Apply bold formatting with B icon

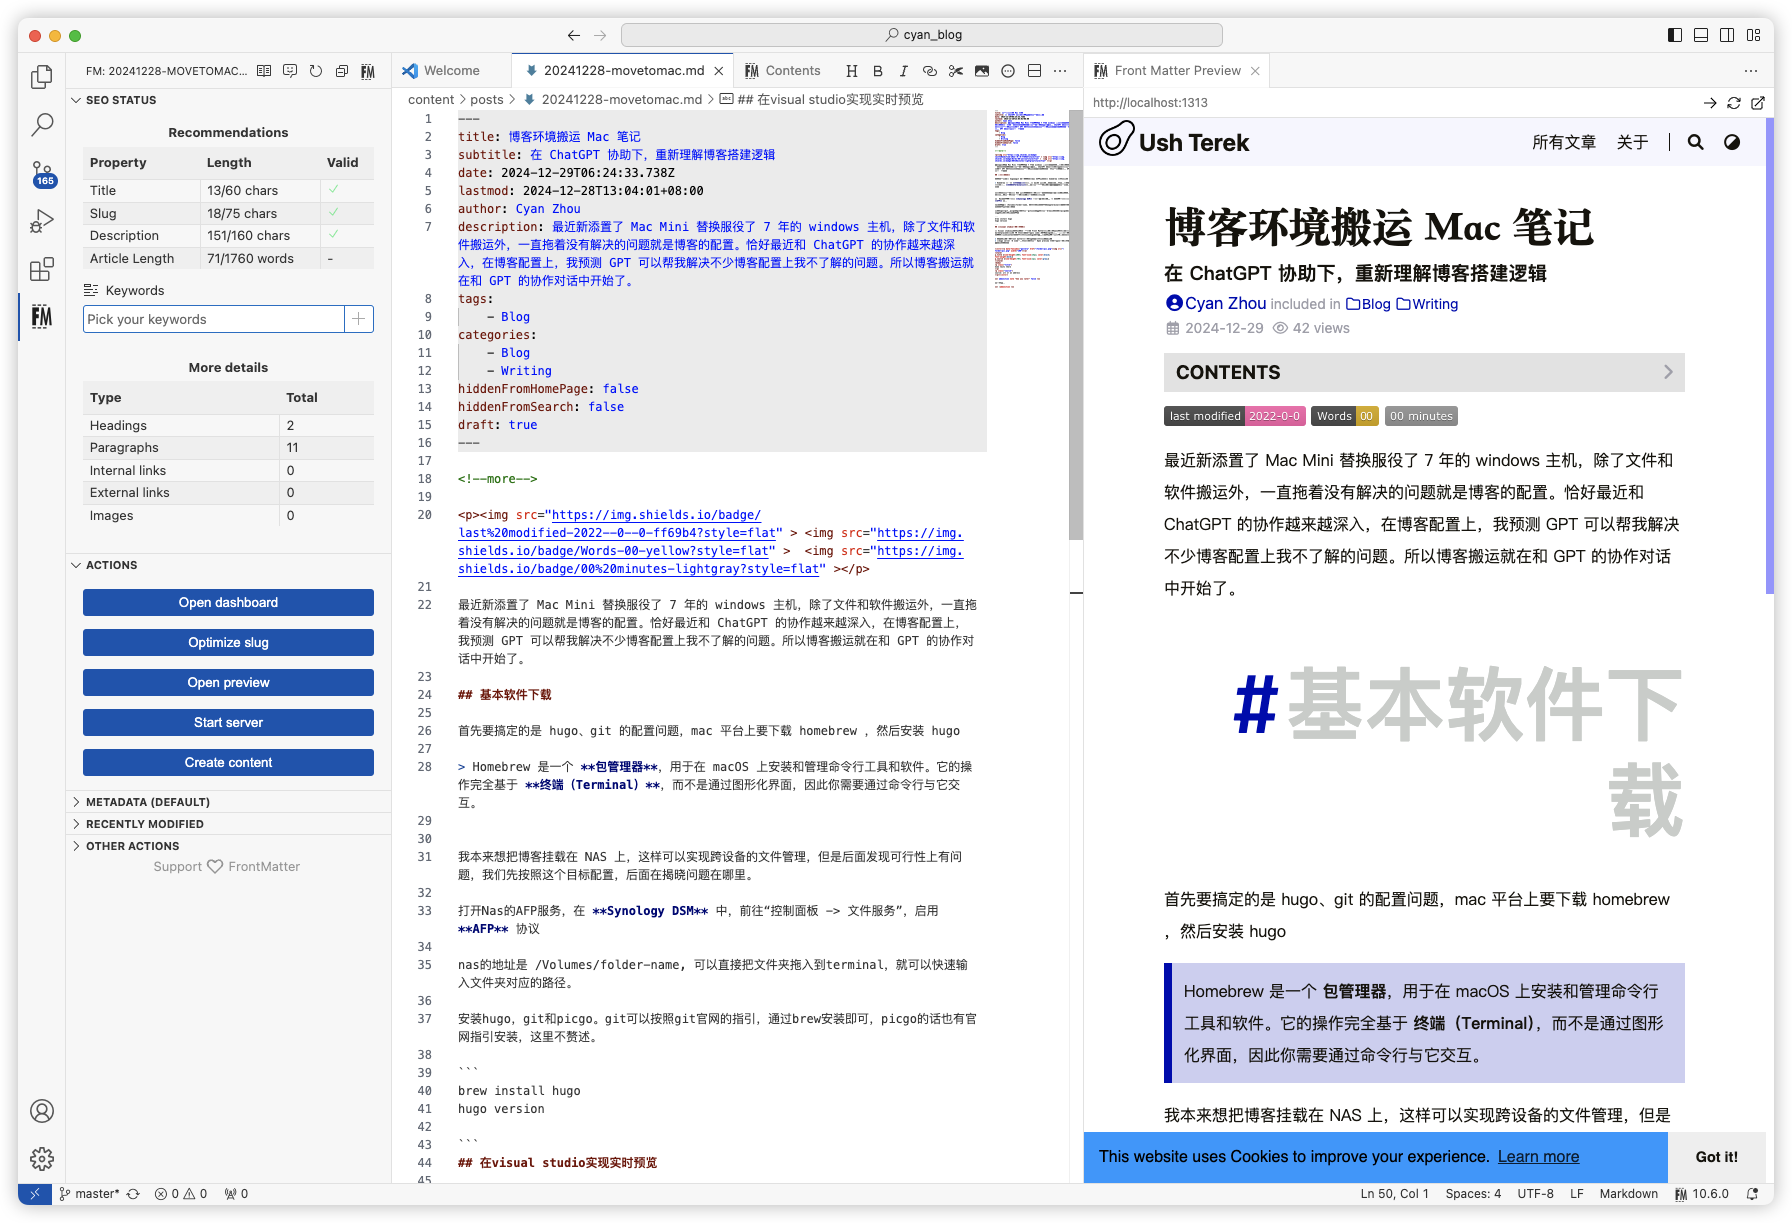[878, 71]
